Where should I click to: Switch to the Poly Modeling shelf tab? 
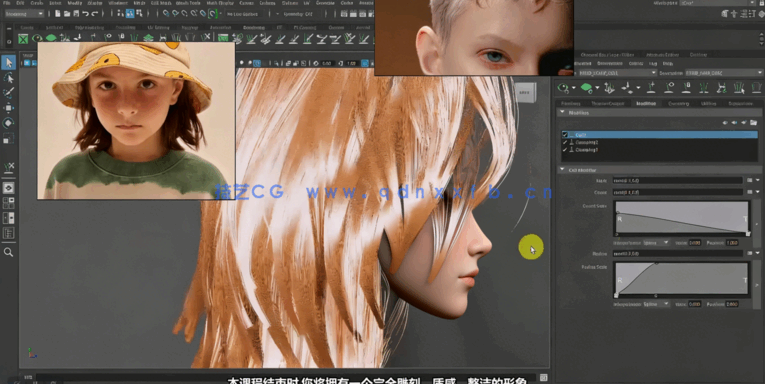[x=89, y=28]
